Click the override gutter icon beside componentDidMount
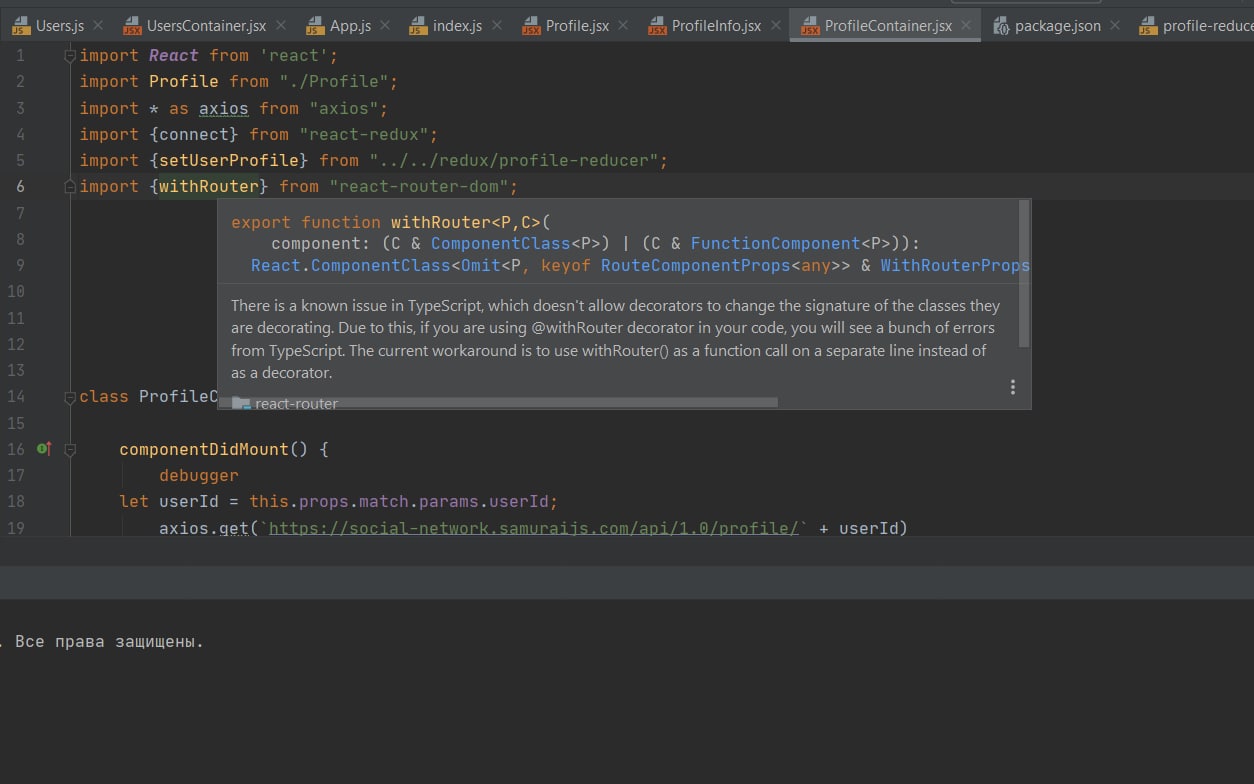Image resolution: width=1254 pixels, height=784 pixels. coord(43,450)
